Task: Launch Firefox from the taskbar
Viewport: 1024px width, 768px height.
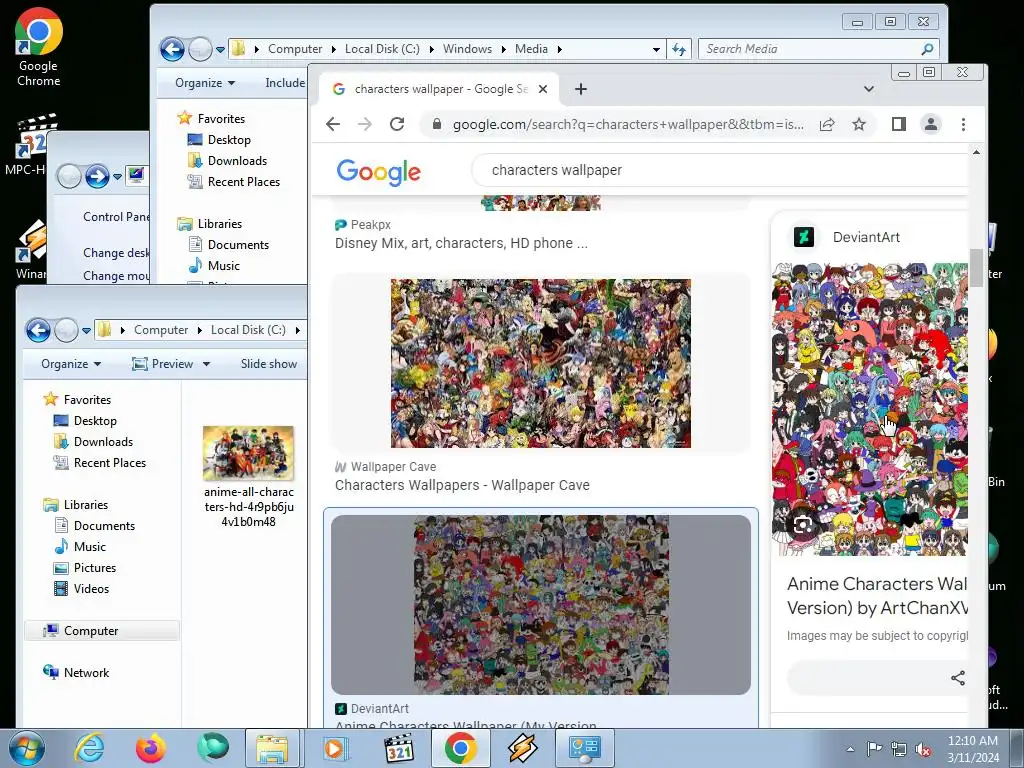Action: 150,748
